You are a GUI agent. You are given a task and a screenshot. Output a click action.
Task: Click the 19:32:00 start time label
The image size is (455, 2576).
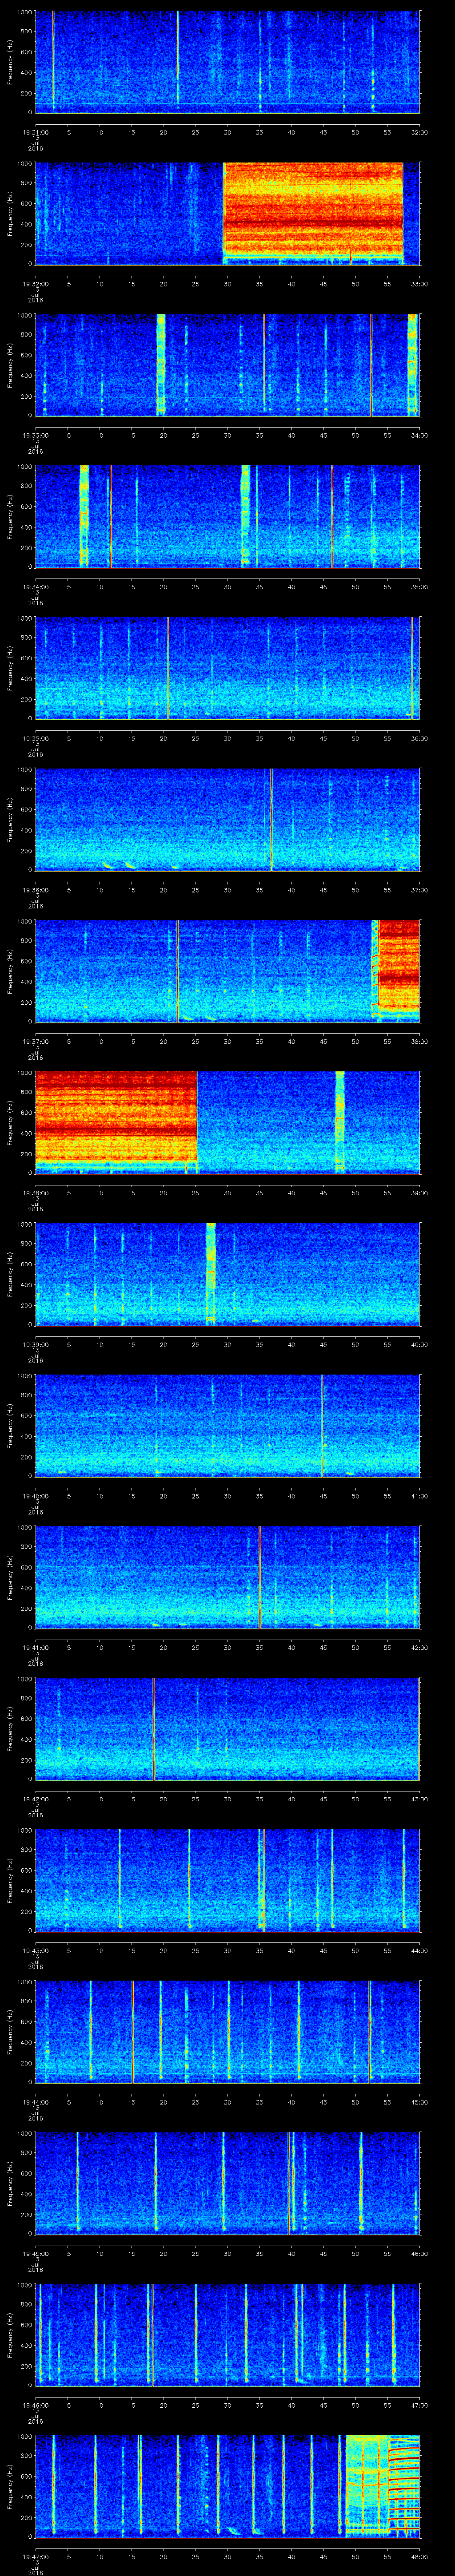[35, 284]
